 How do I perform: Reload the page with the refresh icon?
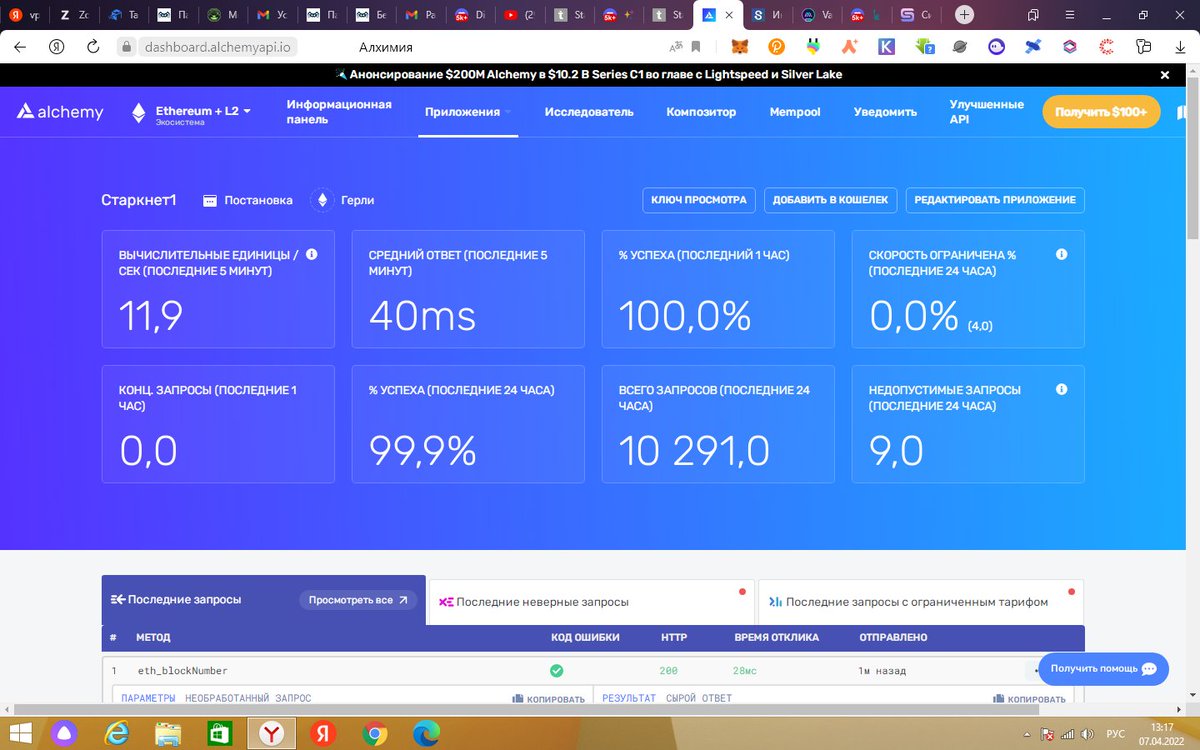(x=93, y=47)
